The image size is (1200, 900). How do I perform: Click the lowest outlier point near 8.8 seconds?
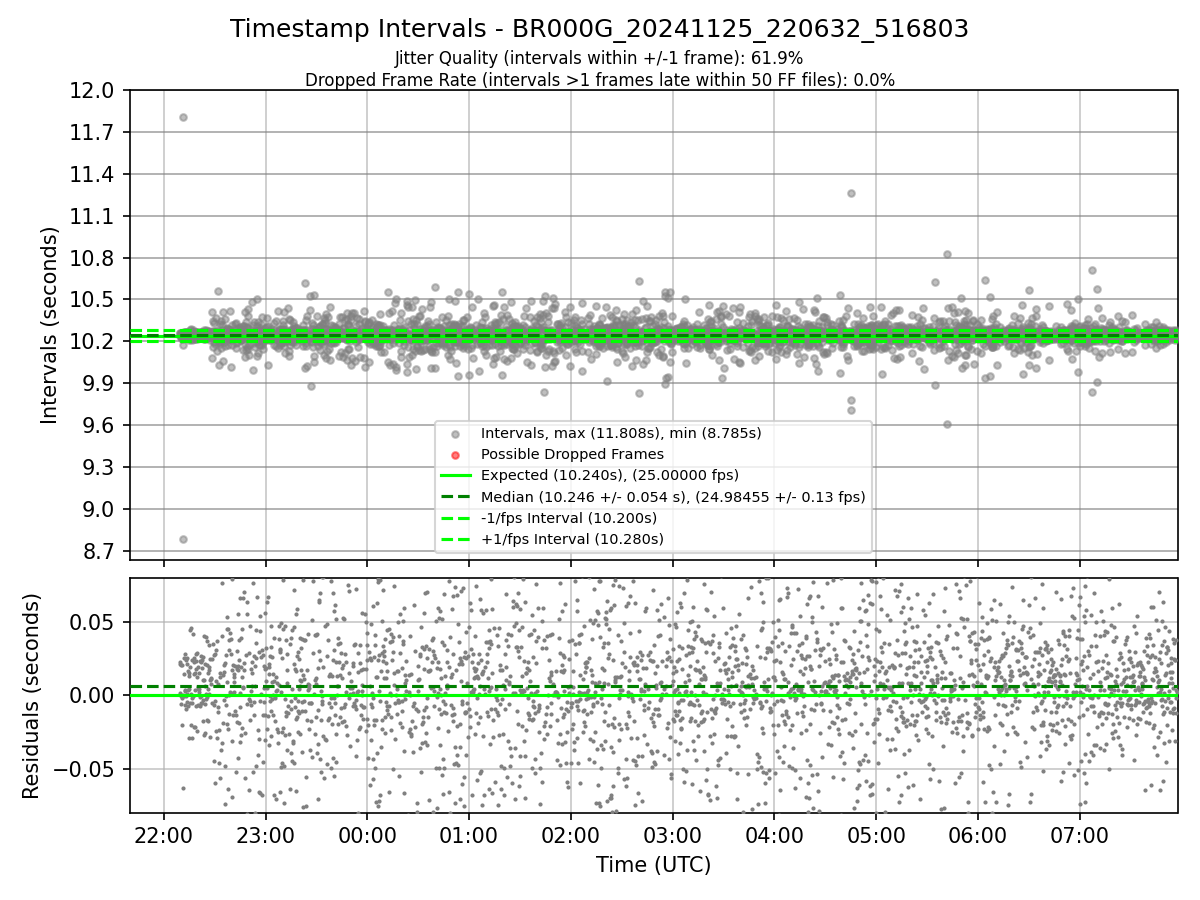[x=183, y=539]
